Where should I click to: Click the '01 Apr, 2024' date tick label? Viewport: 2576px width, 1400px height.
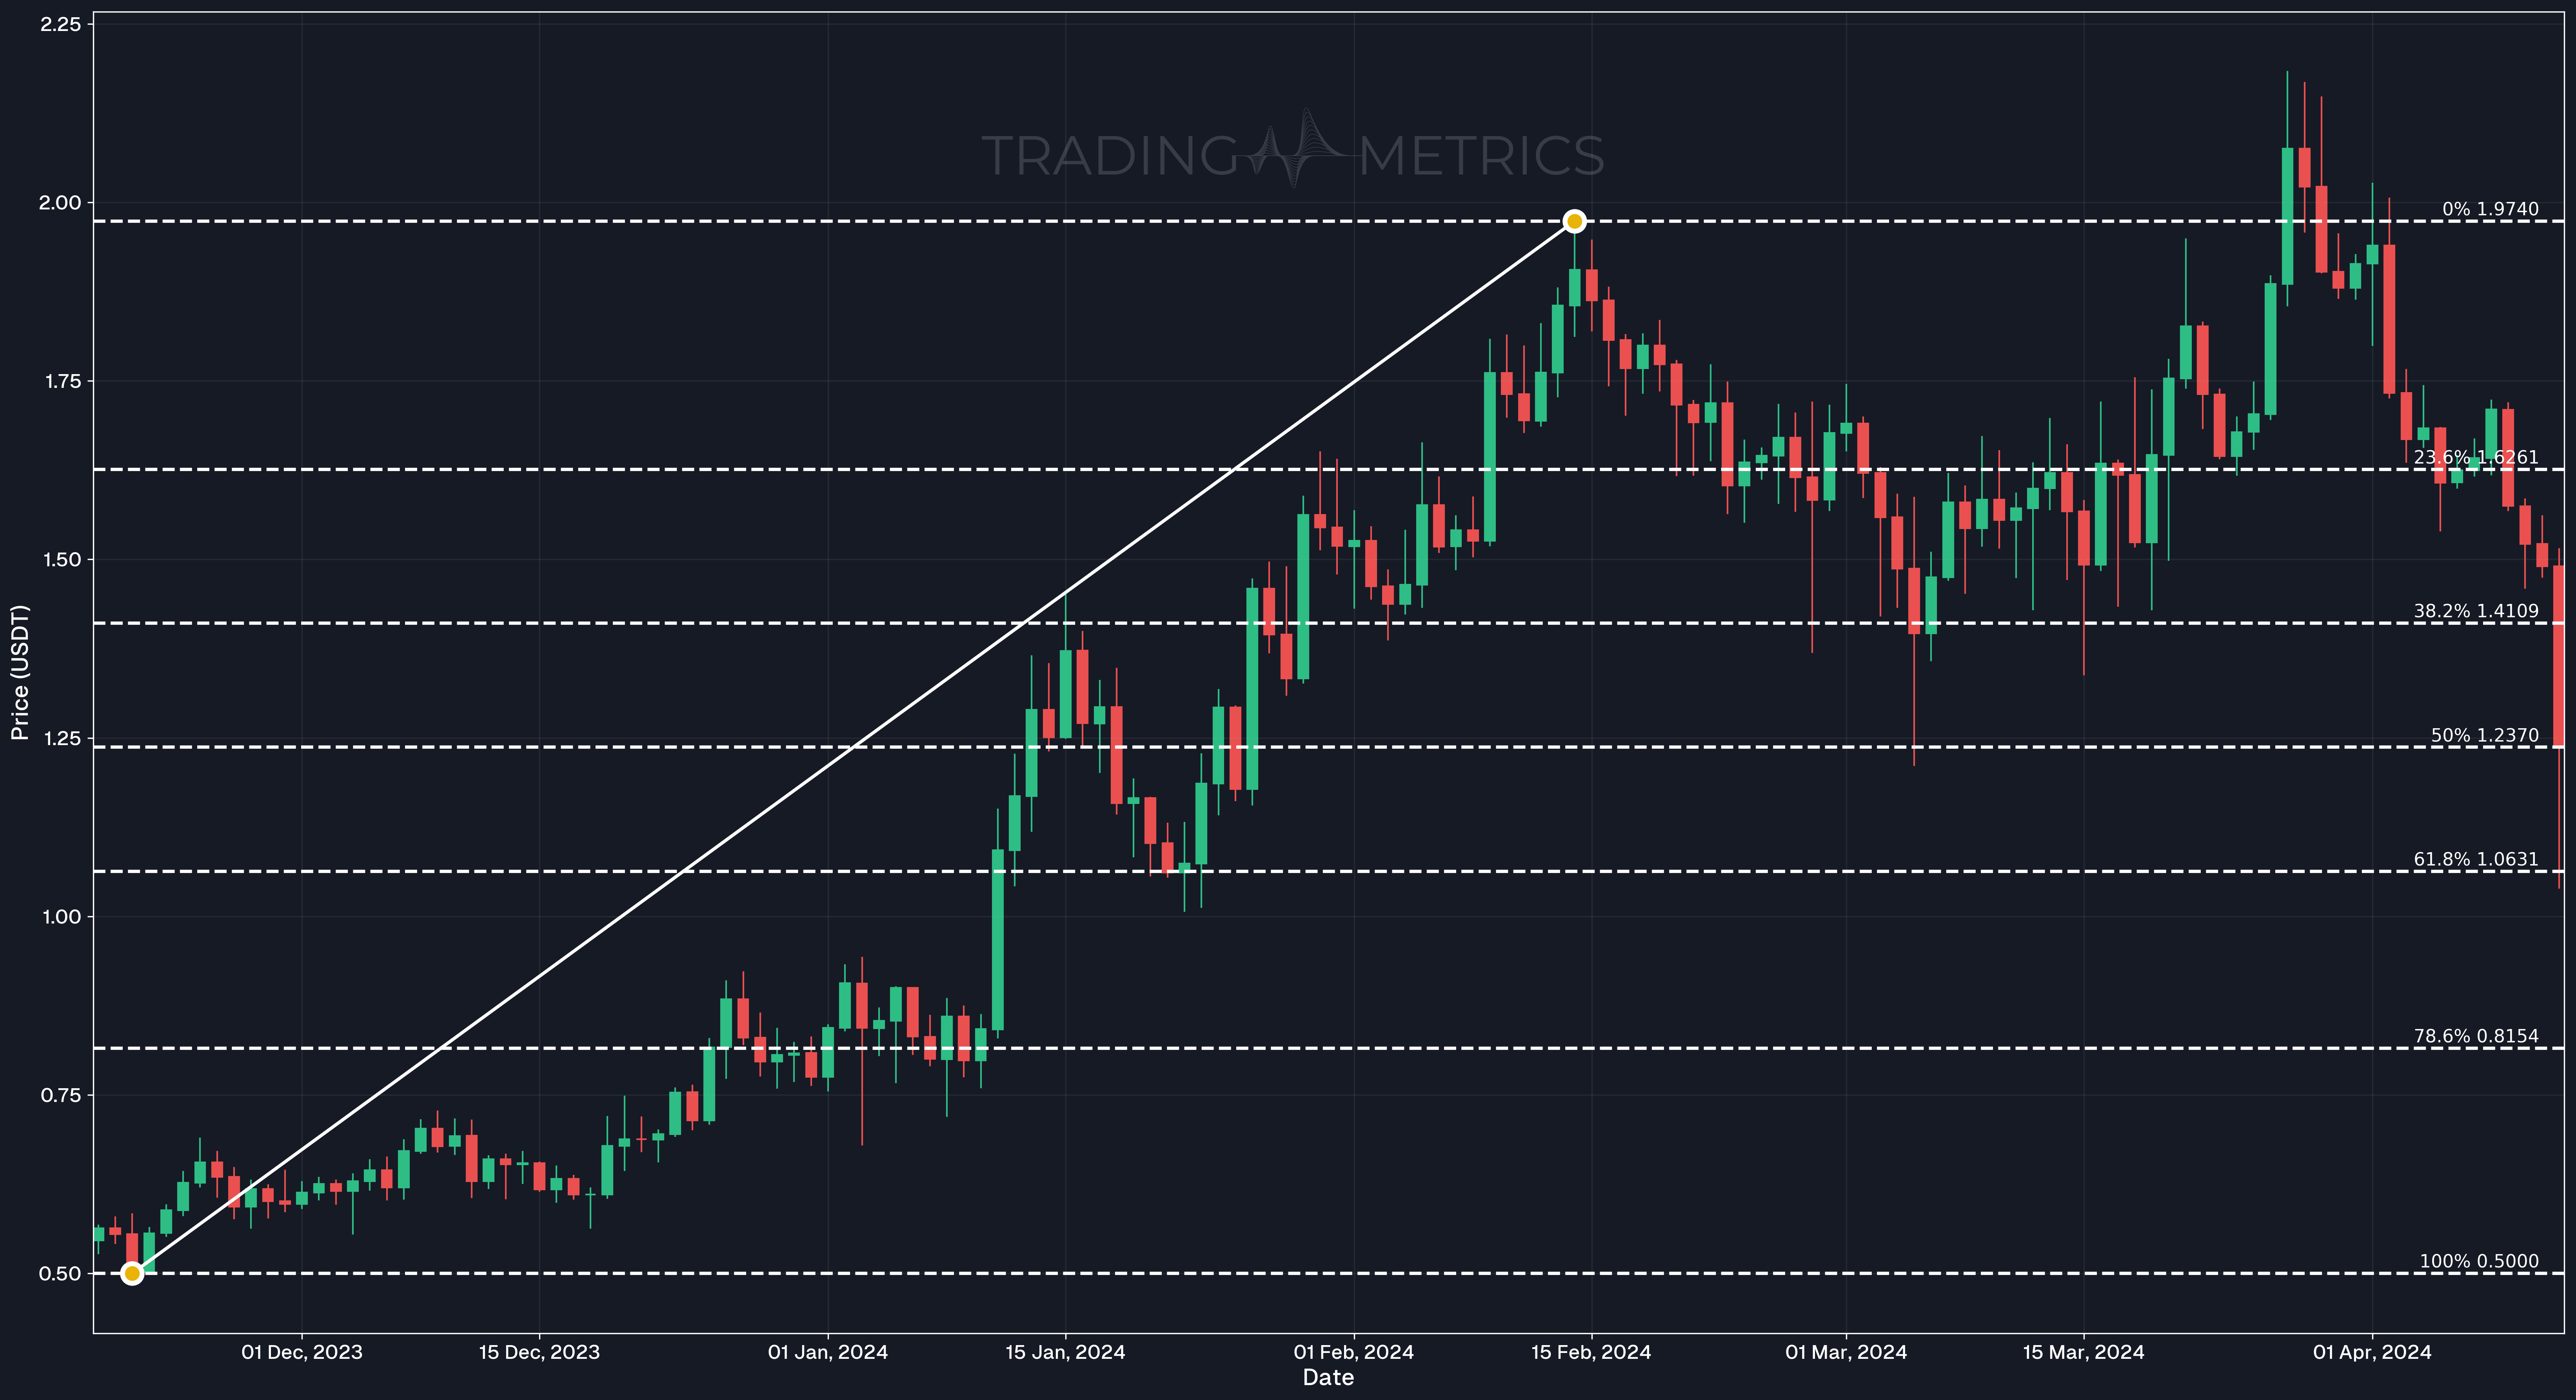point(2372,1353)
